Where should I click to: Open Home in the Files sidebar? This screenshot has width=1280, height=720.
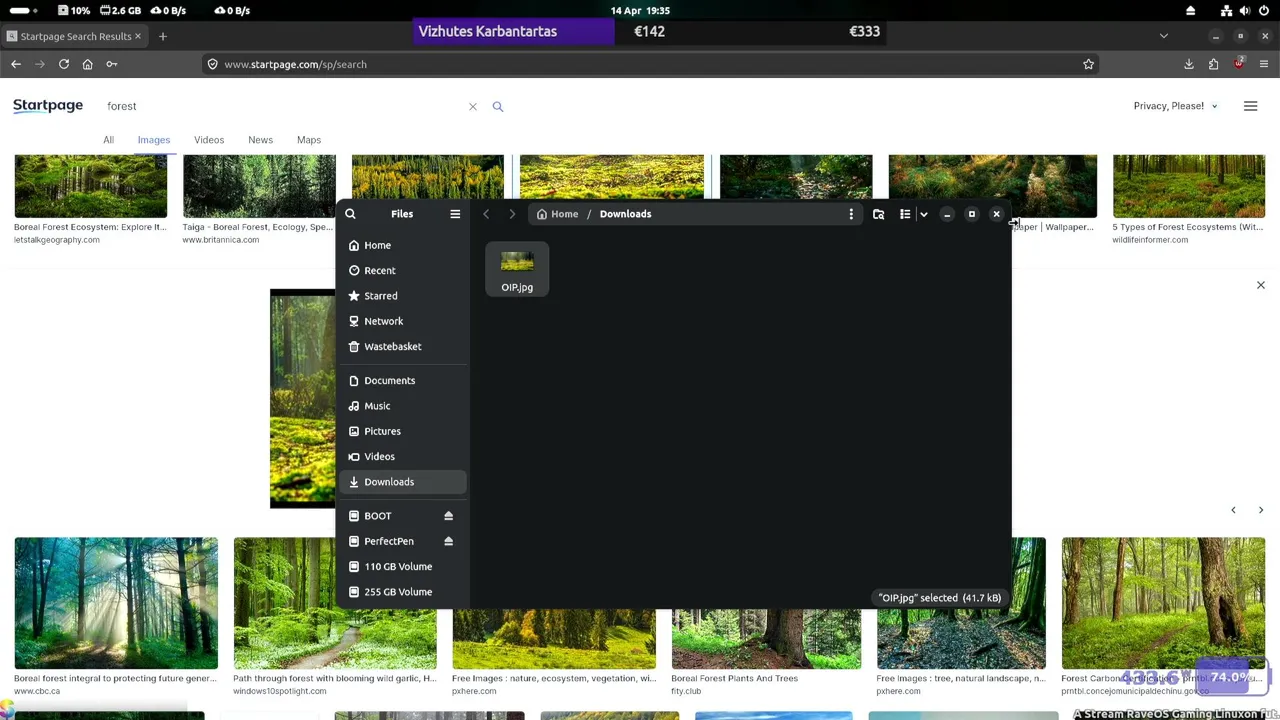tap(403, 245)
